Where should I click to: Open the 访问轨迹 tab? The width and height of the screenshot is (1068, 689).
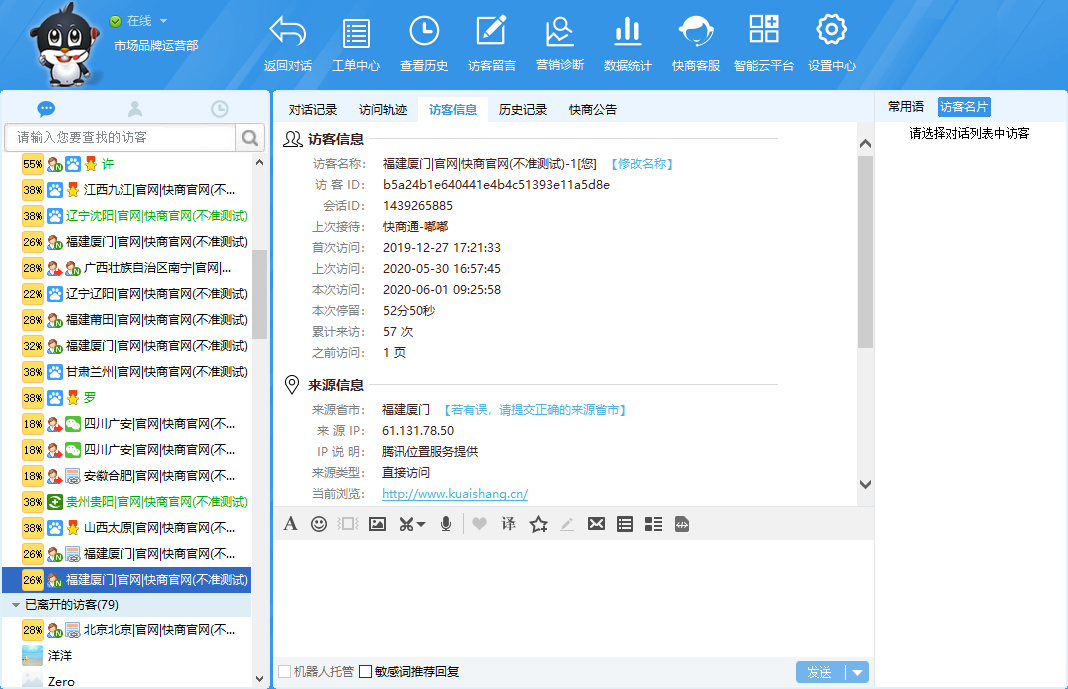[x=383, y=110]
